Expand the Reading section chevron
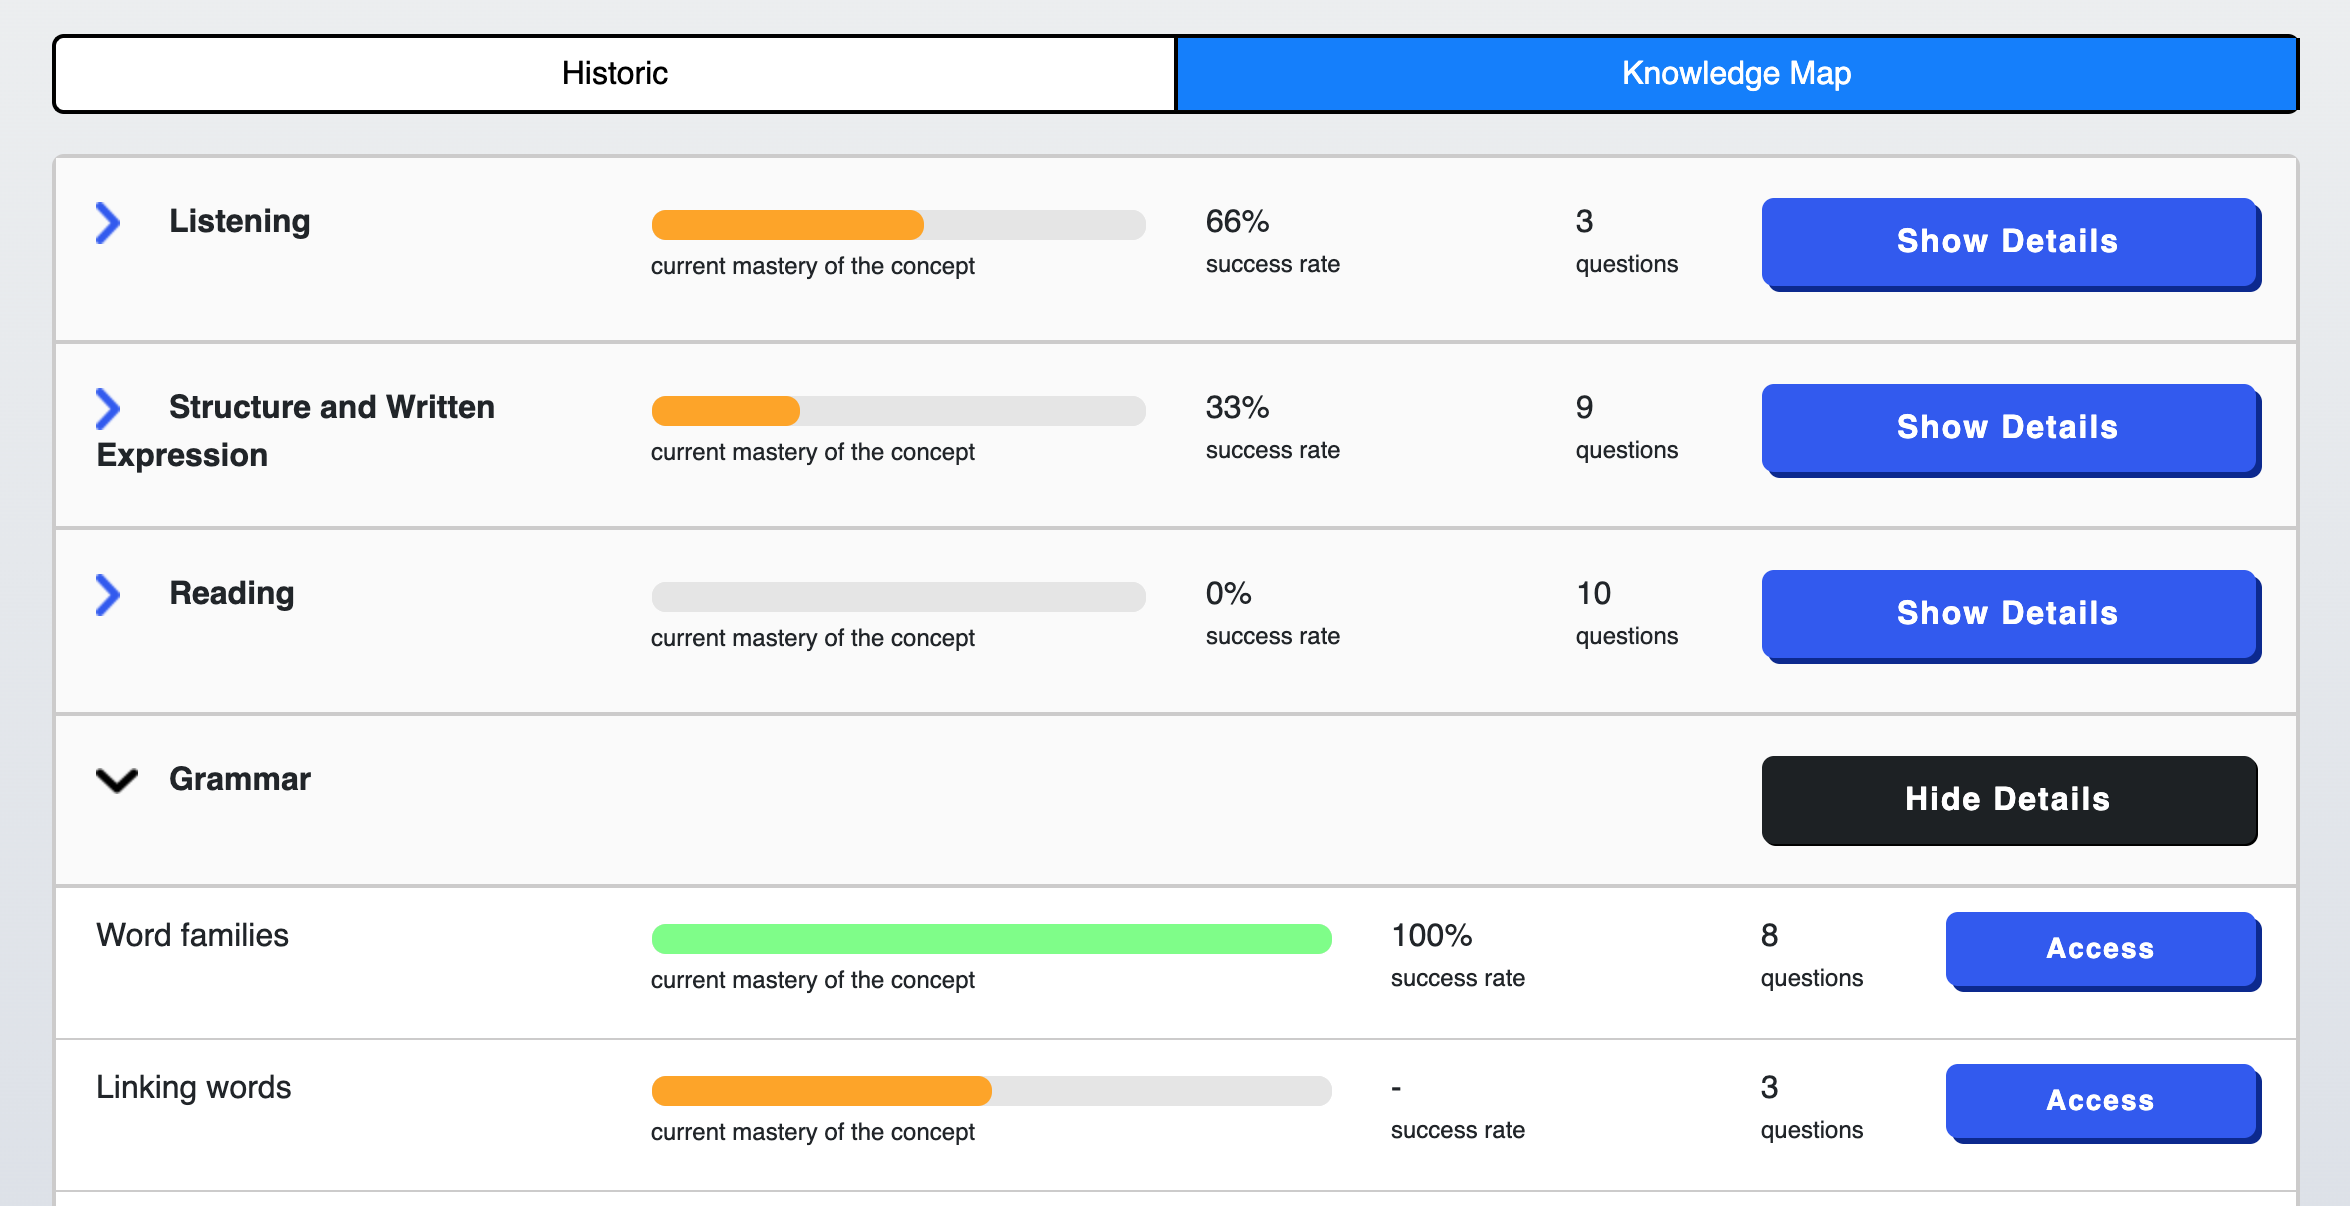Screen dimensions: 2350x1206 pyautogui.click(x=108, y=594)
